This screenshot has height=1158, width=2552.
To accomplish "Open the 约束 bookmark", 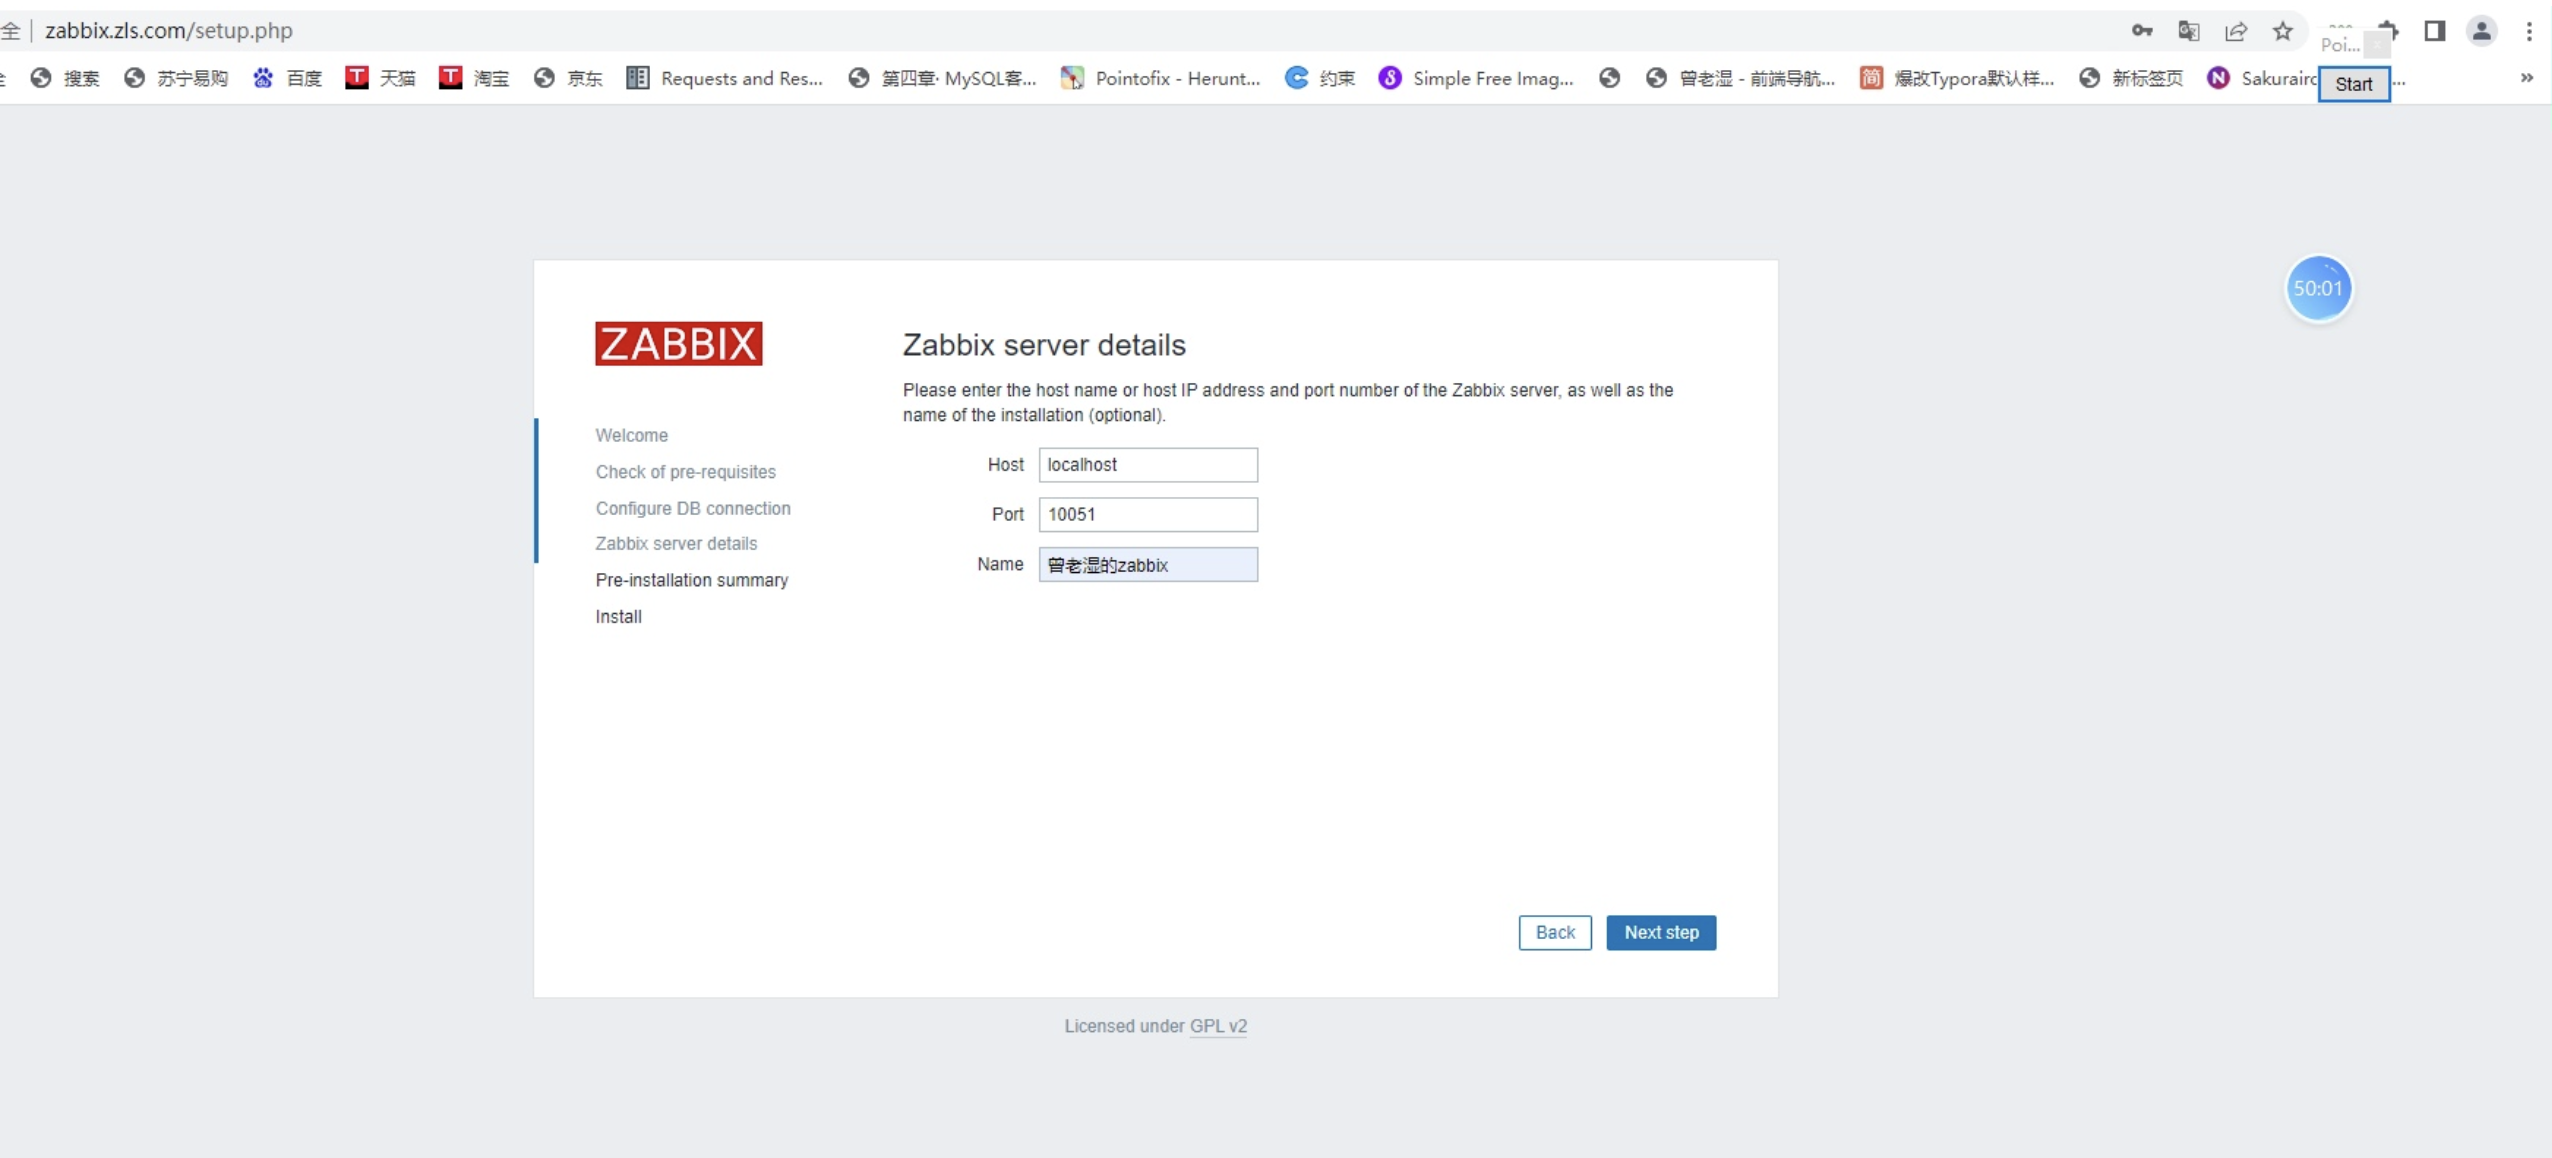I will point(1320,78).
